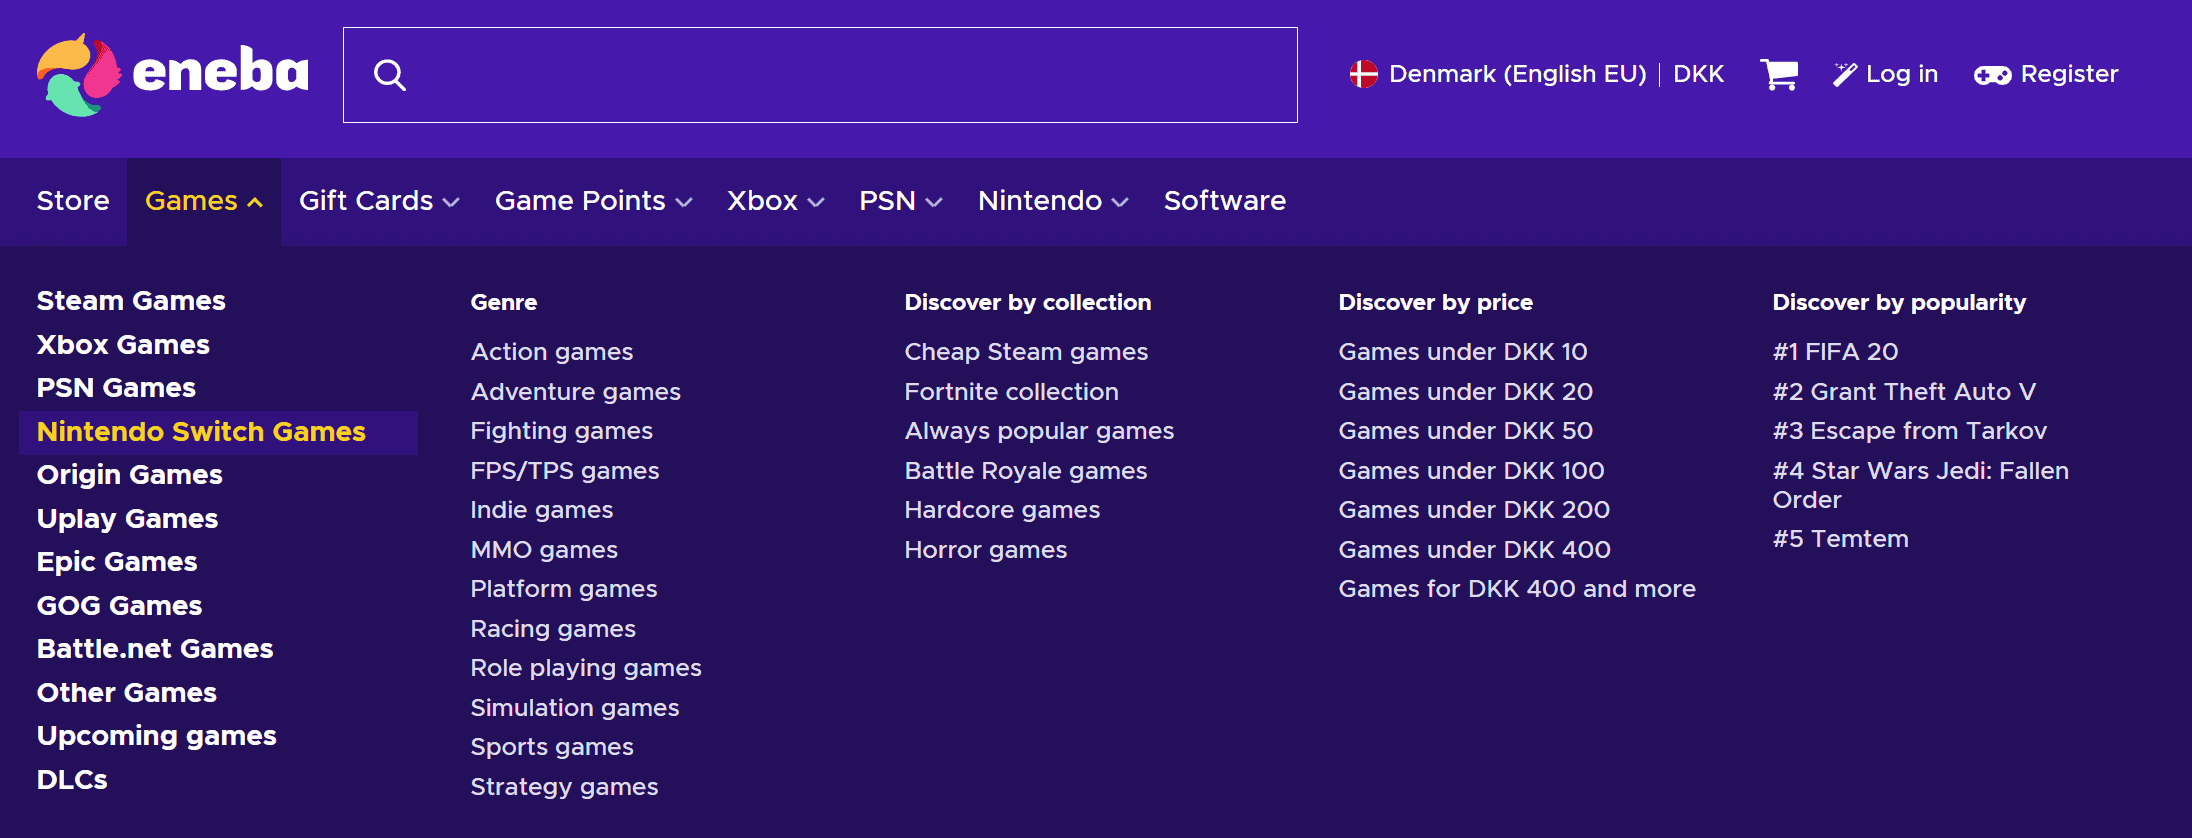Expand the Xbox dropdown
This screenshot has height=838, width=2192.
tap(775, 201)
